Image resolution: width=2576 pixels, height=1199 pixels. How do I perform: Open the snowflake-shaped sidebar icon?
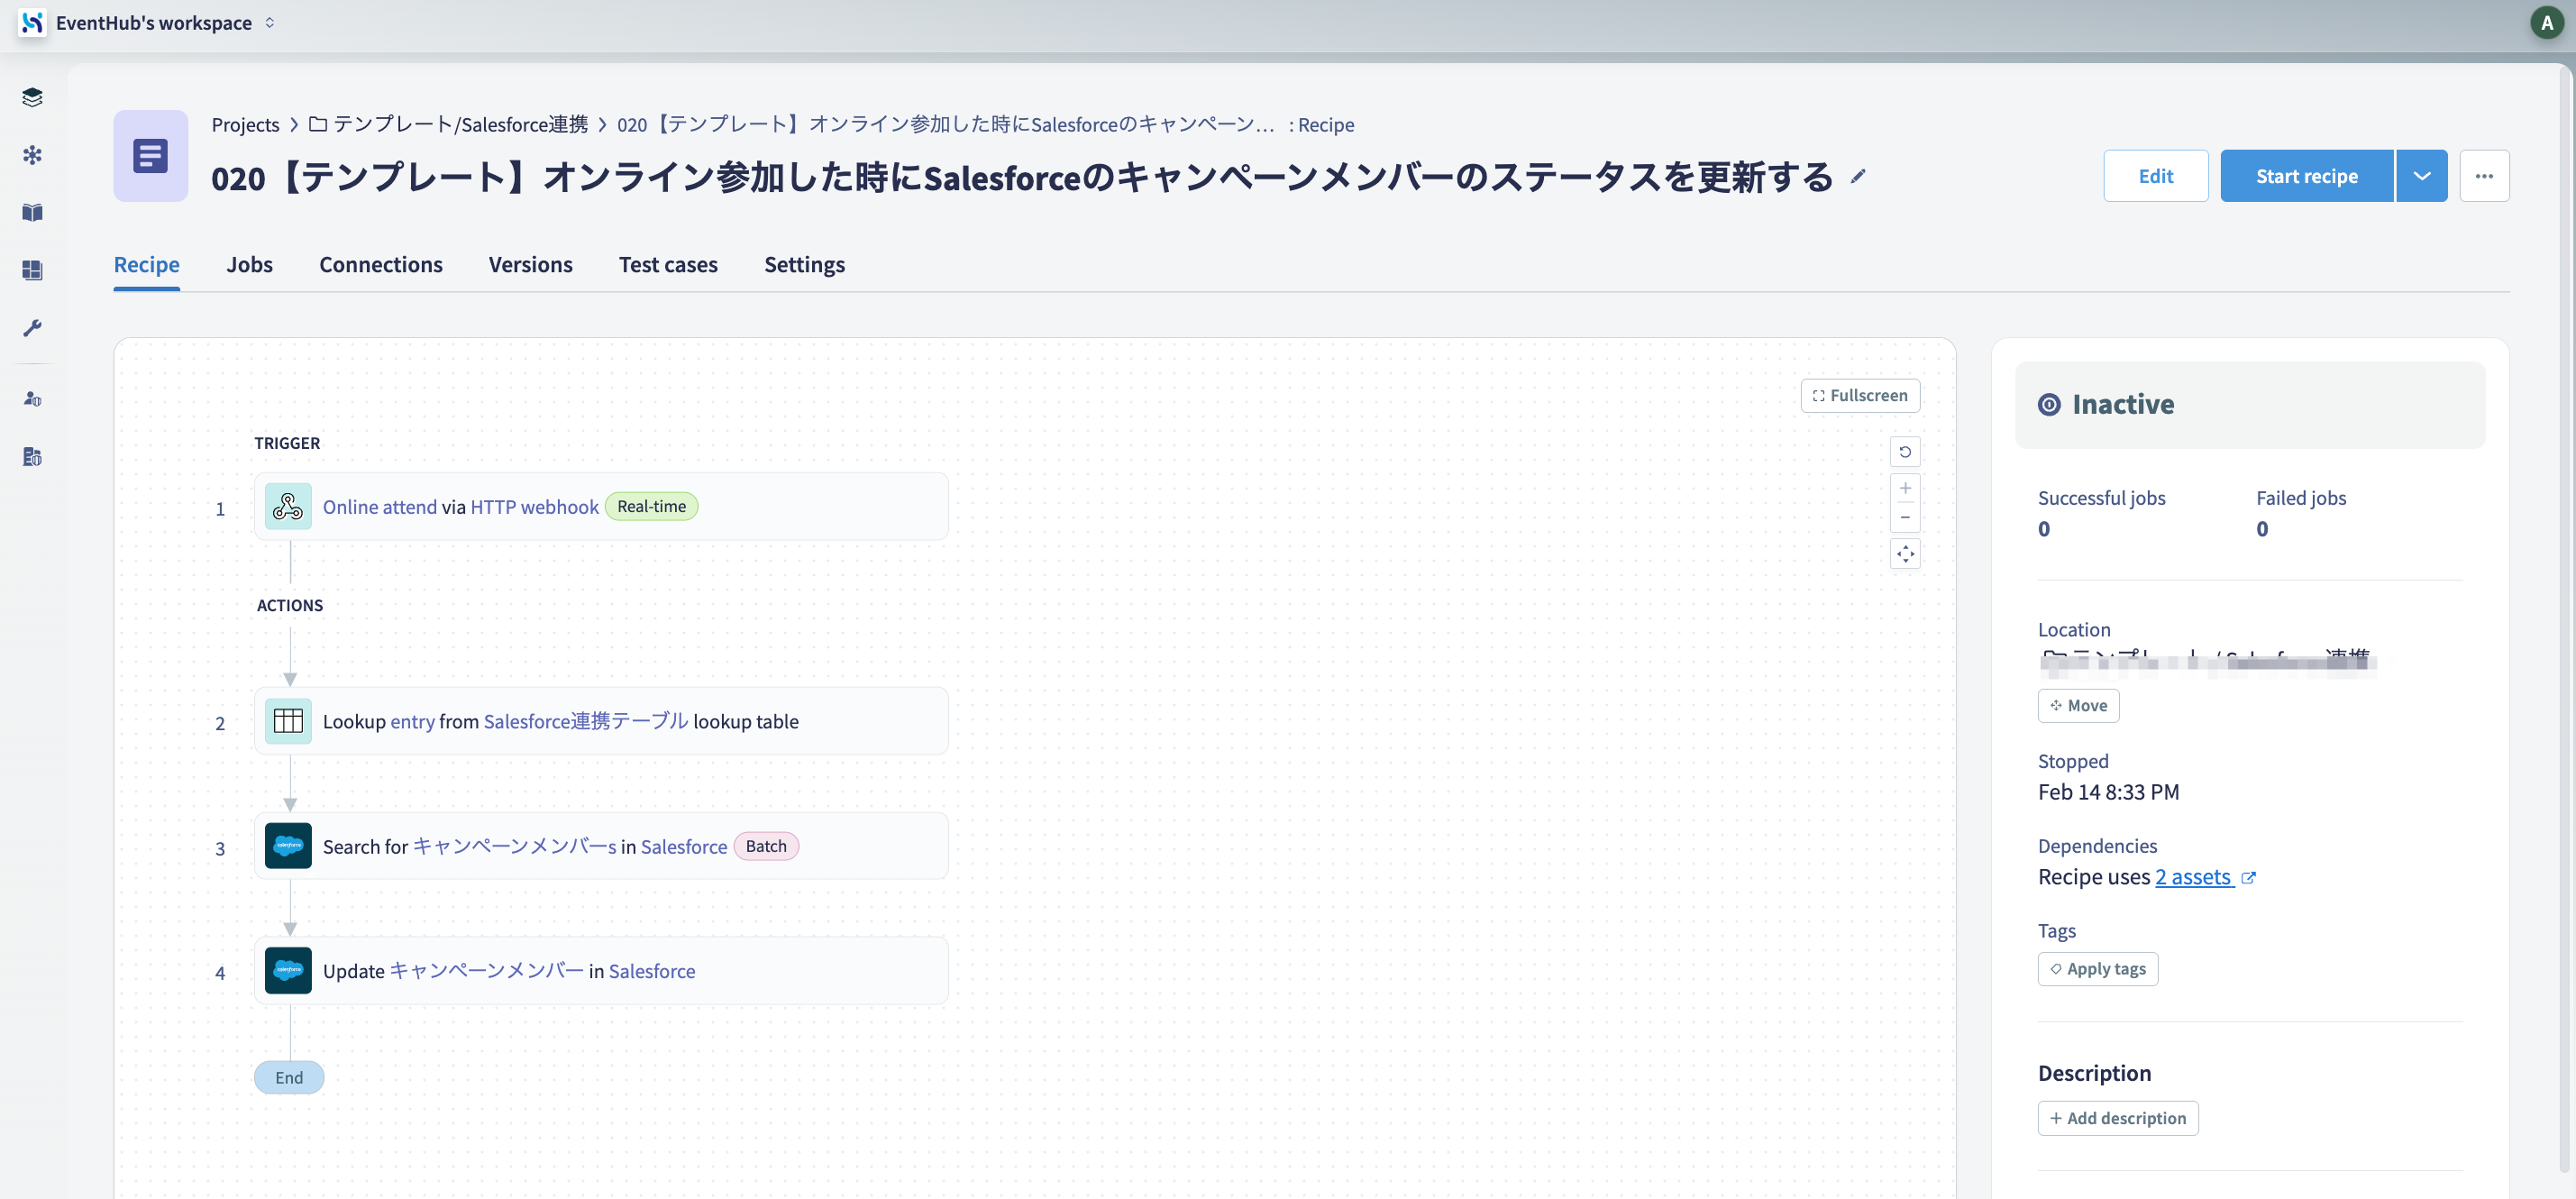(x=32, y=155)
